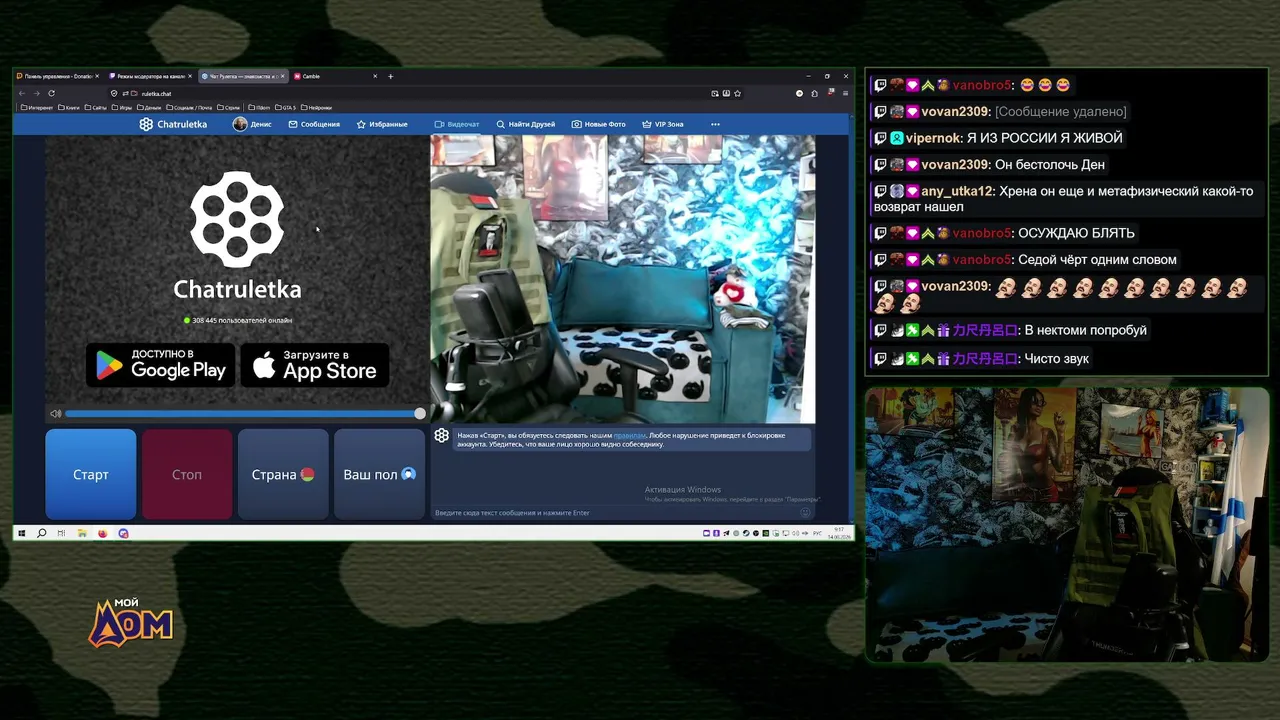This screenshot has height=720, width=1280.
Task: Switch to the Режим модератора browser tab
Action: 150,76
